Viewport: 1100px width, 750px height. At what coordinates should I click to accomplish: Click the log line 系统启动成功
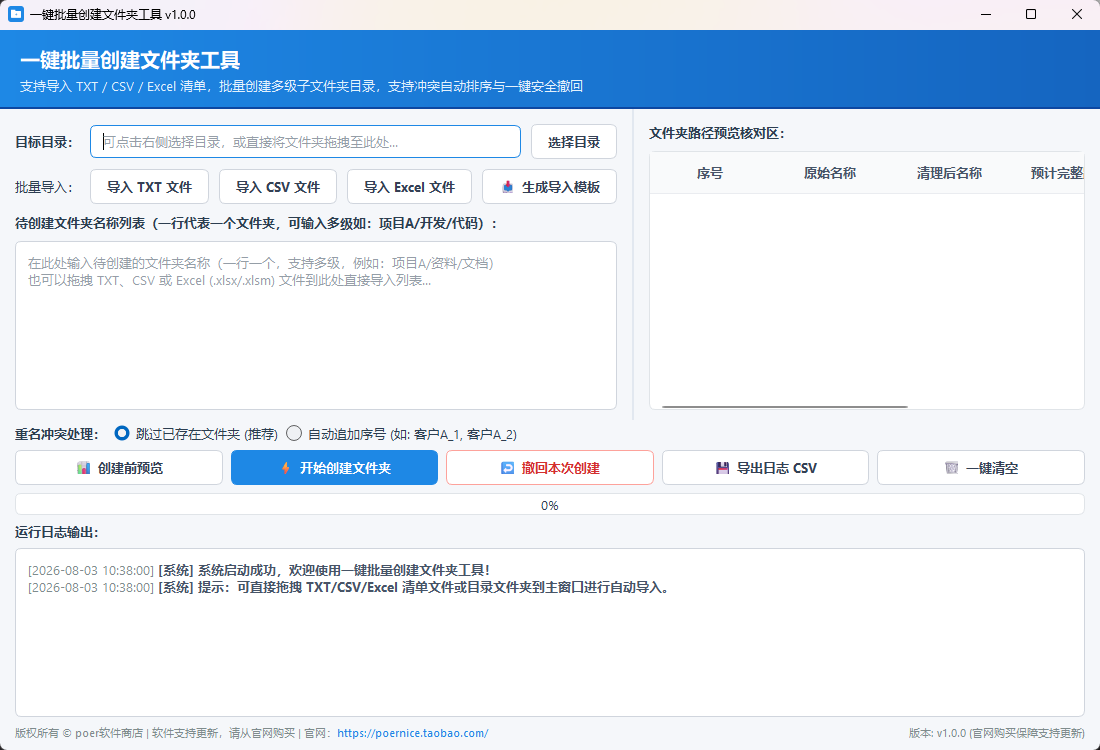[x=259, y=570]
